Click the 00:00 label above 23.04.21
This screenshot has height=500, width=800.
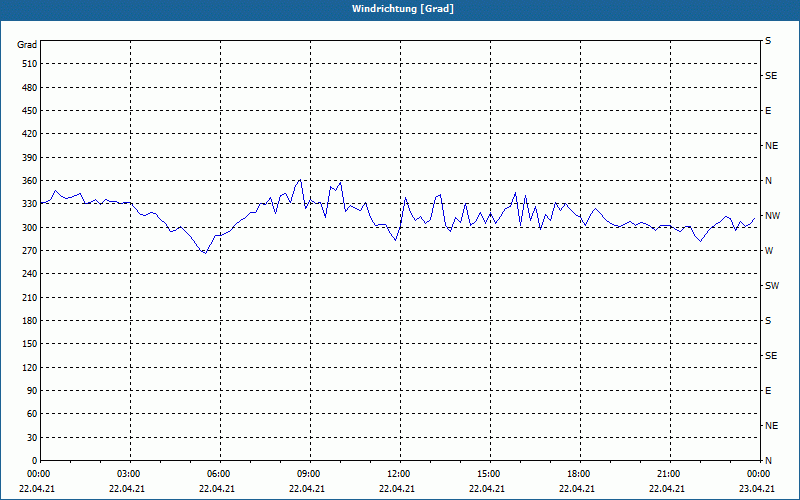point(759,474)
